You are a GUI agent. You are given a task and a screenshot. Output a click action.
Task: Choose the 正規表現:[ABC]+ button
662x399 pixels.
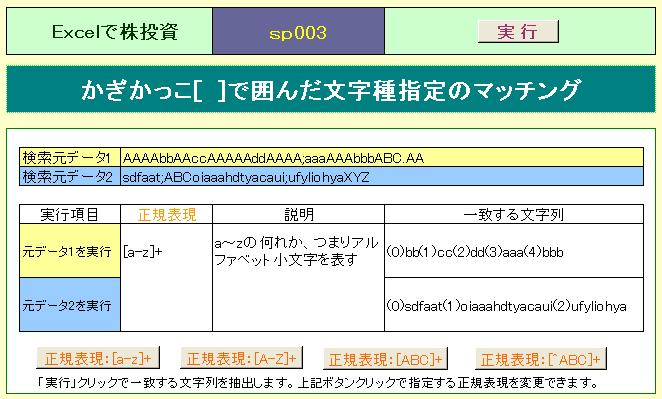[385, 359]
